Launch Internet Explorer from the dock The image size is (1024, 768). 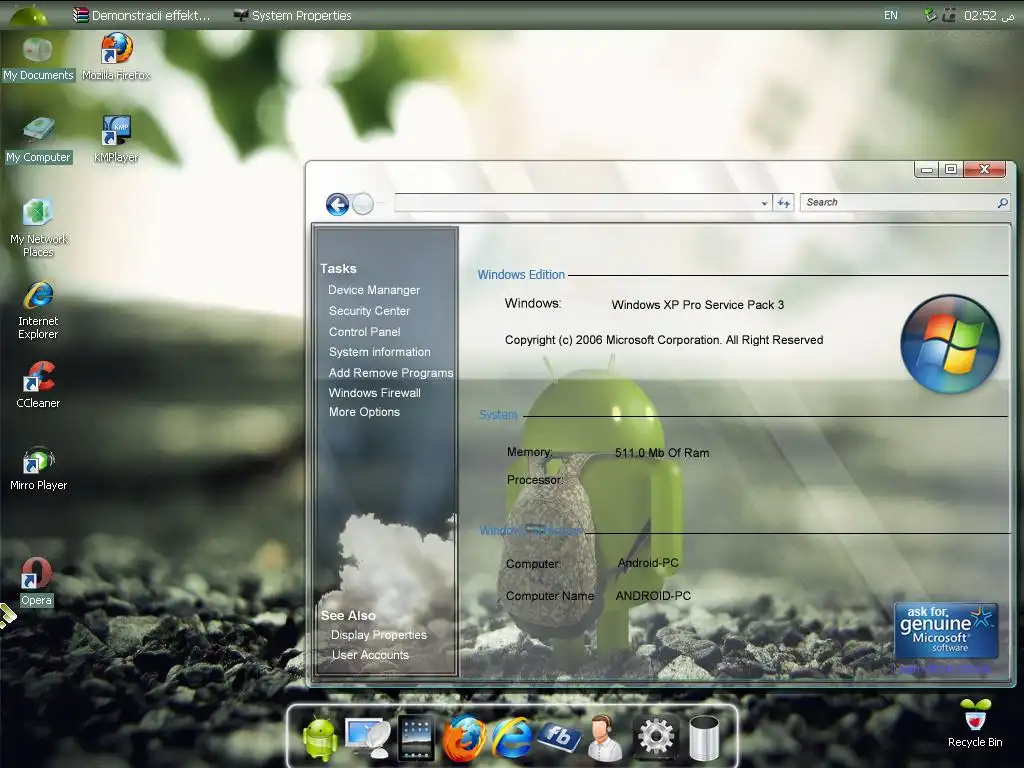[511, 738]
